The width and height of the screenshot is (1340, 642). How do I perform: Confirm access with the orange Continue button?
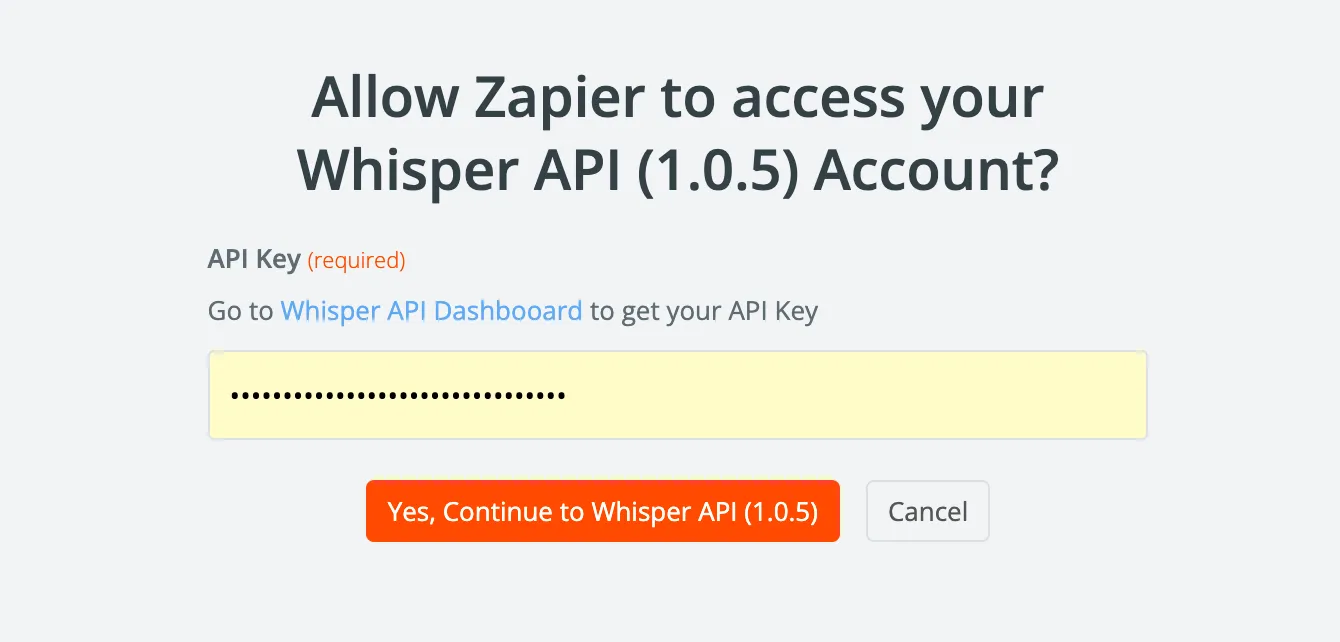[602, 511]
